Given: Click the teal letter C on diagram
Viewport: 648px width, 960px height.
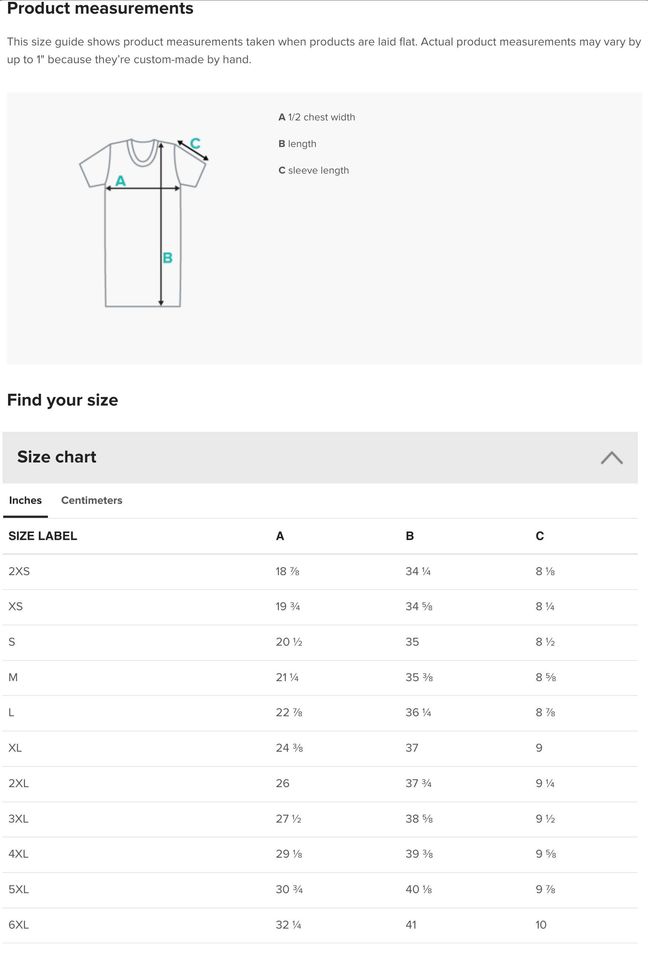Looking at the screenshot, I should (x=195, y=143).
